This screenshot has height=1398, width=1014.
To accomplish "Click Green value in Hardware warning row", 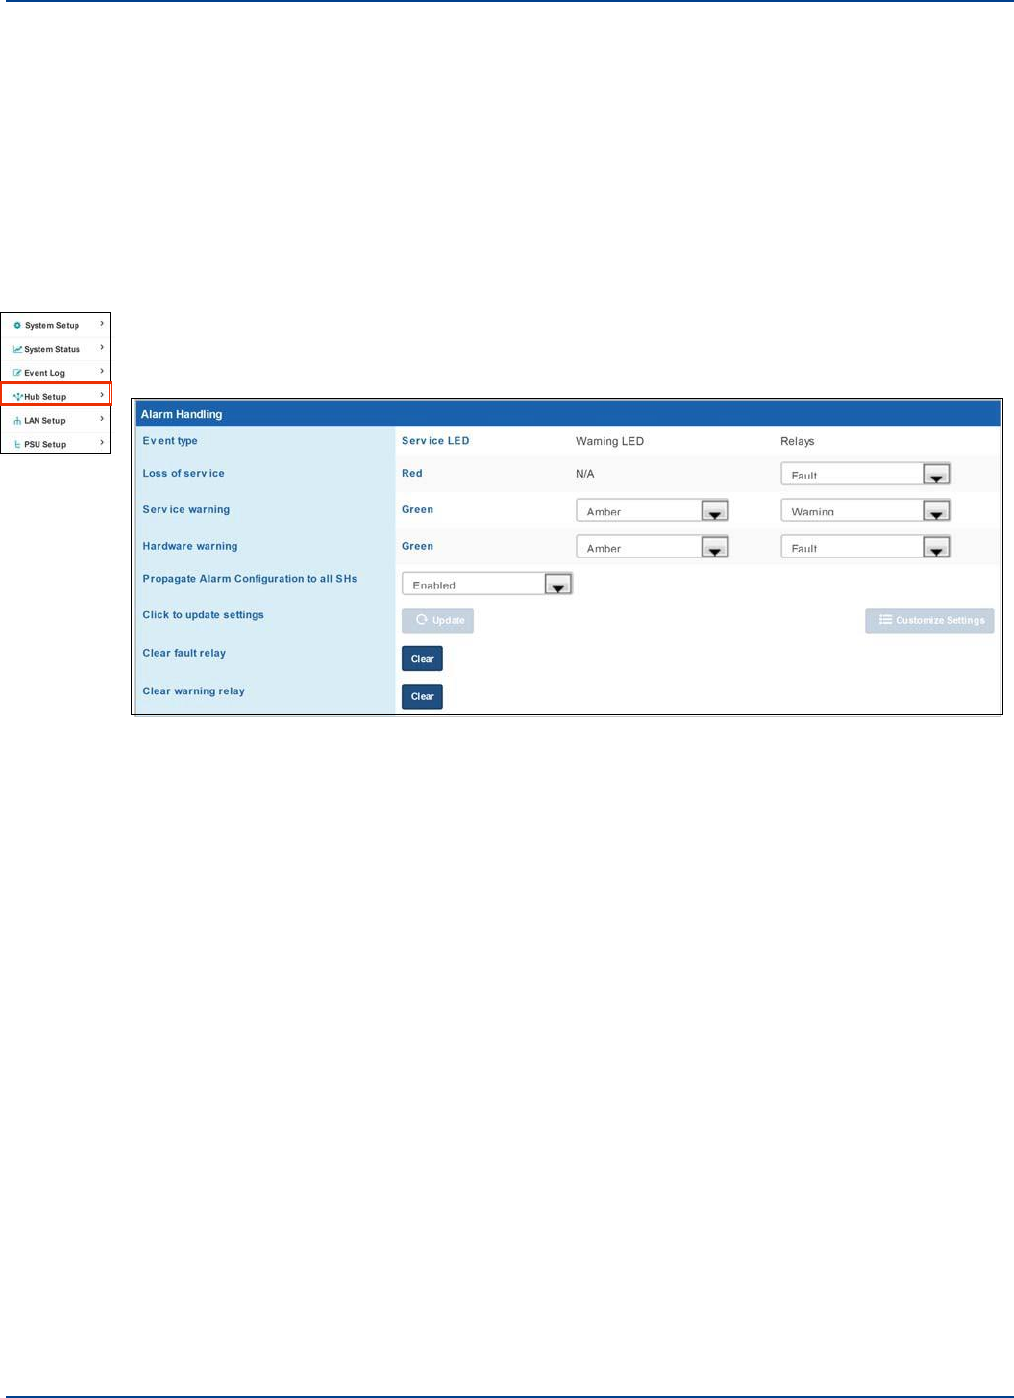I will click(417, 547).
